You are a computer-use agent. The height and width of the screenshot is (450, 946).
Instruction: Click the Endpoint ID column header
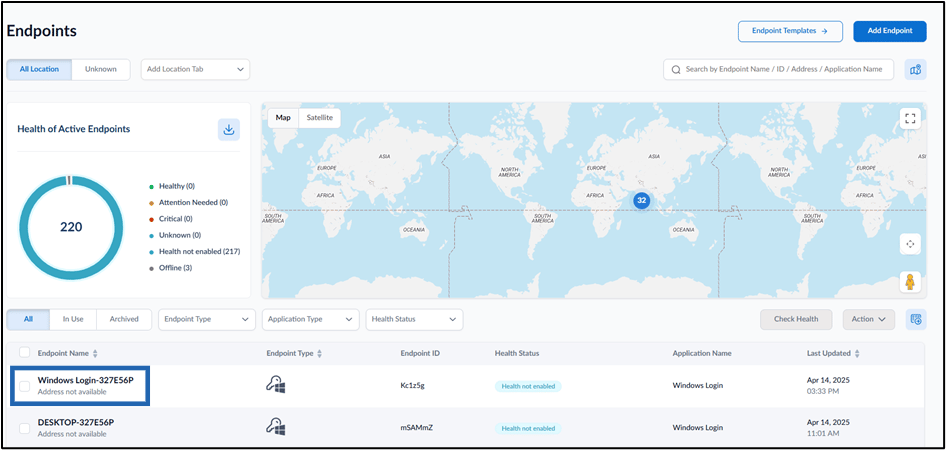coord(419,353)
